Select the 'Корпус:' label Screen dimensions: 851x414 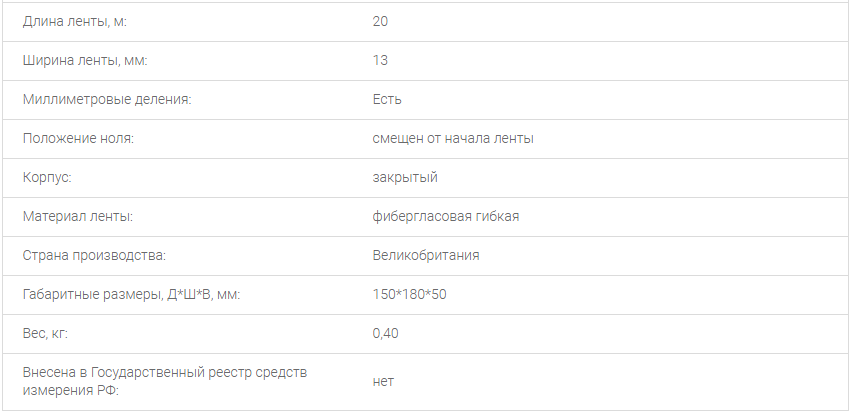click(x=47, y=177)
